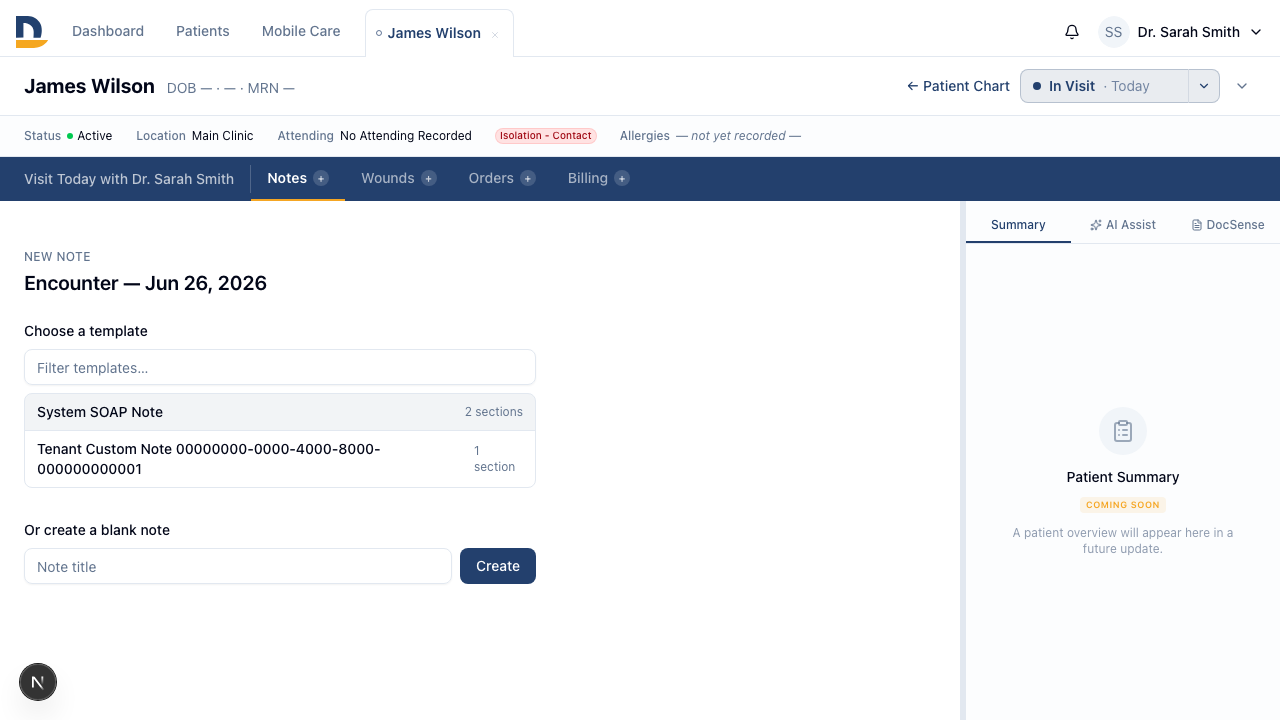
Task: Choose the Tenant Custom Note template
Action: pos(280,459)
